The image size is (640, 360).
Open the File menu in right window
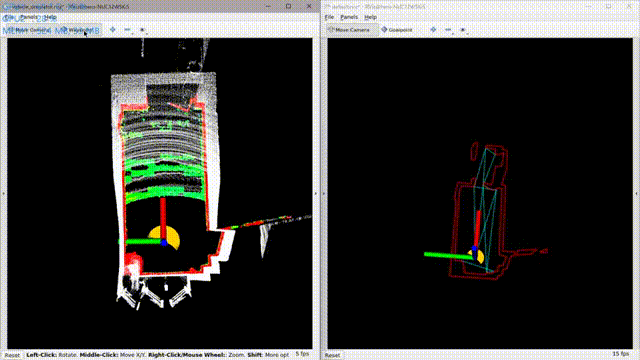[329, 17]
